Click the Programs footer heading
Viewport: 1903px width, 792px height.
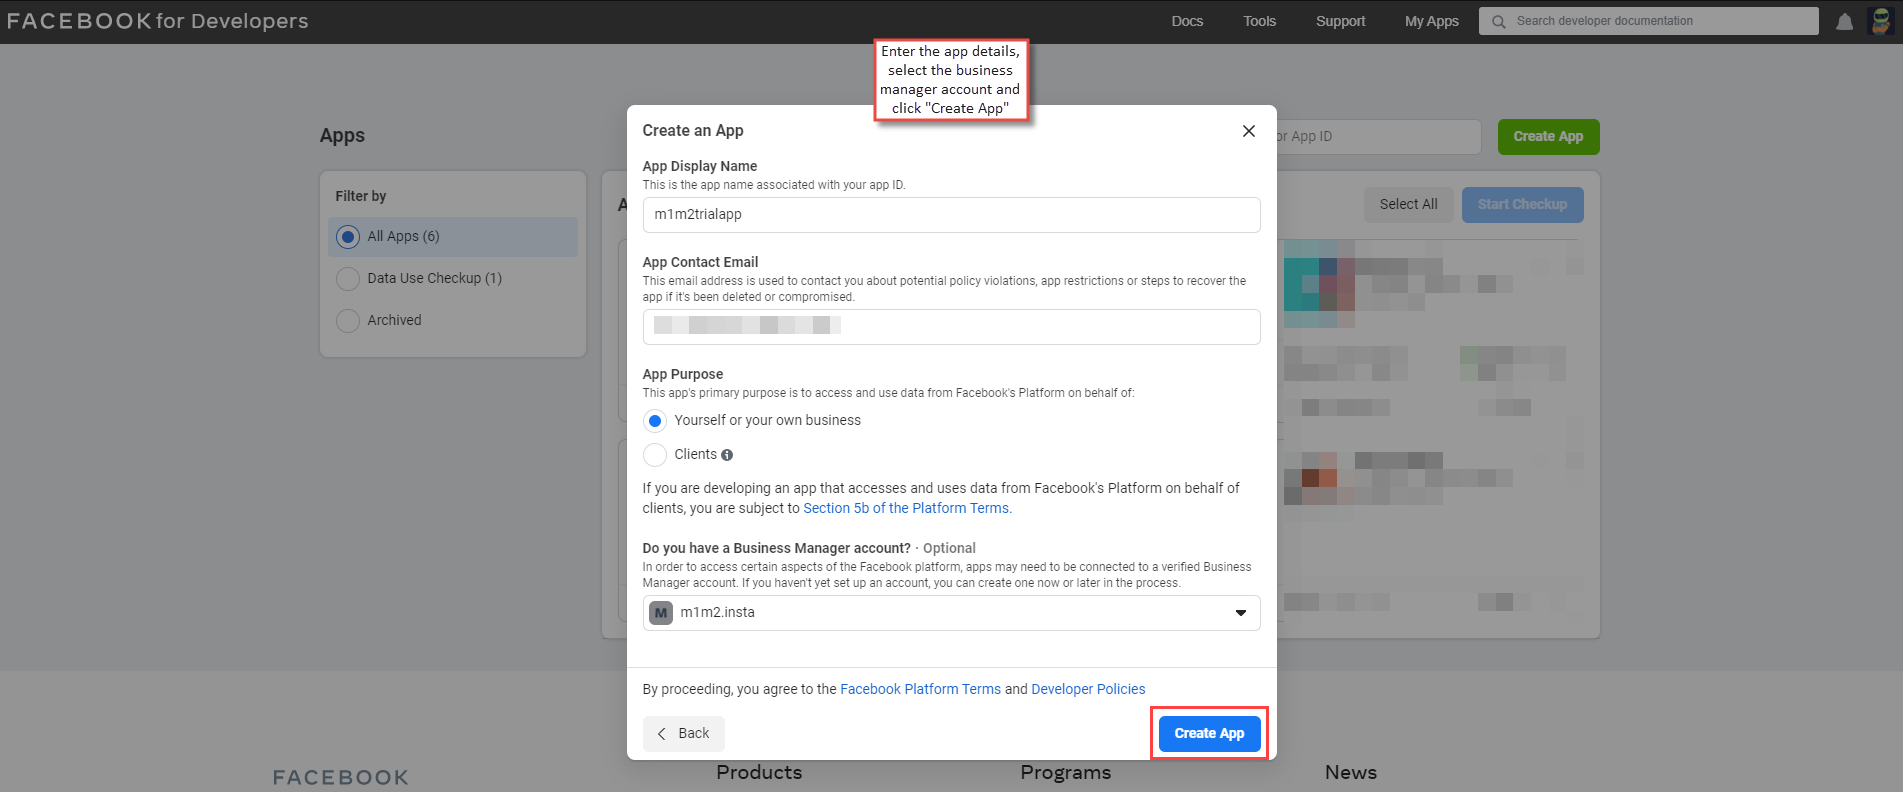[x=1065, y=773]
